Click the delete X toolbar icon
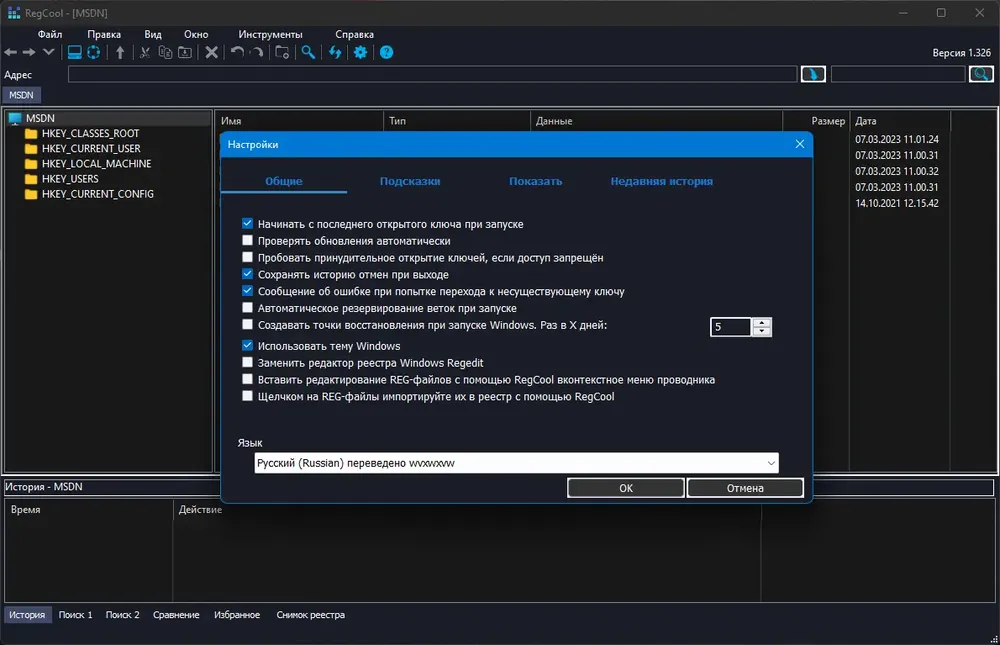This screenshot has width=1000, height=645. tap(212, 52)
